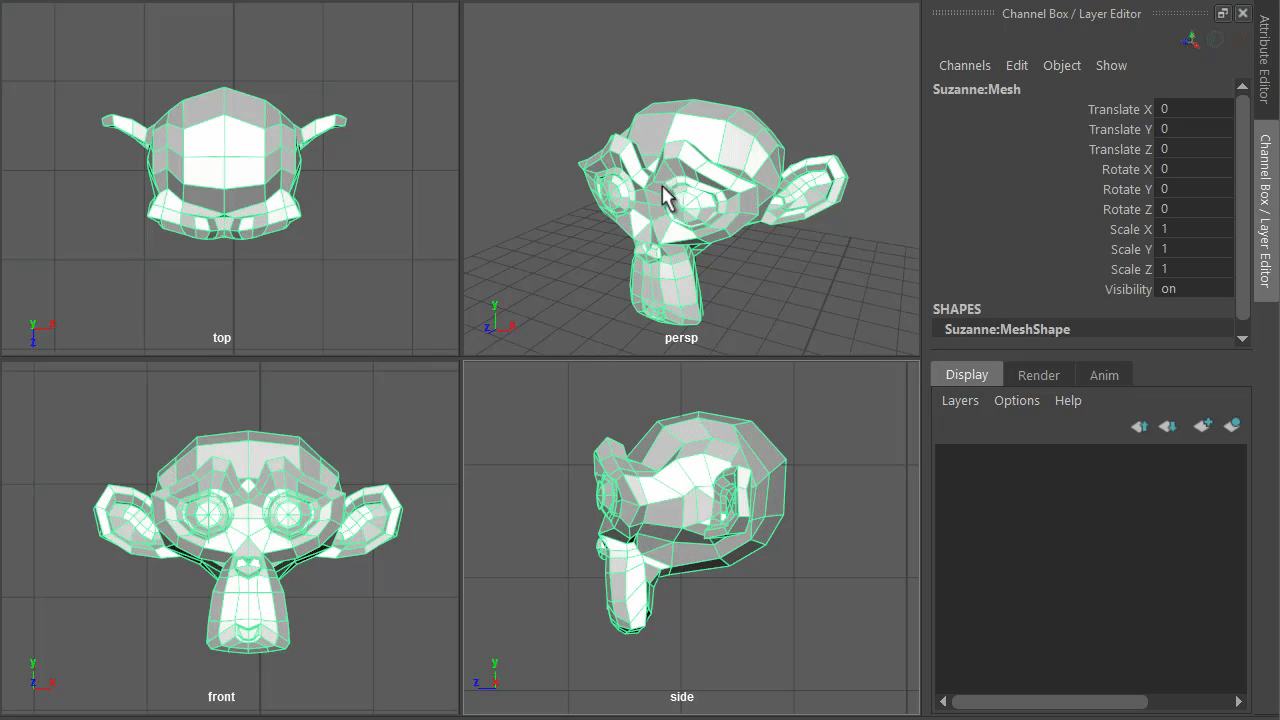Switch to the Render layer tab
Screen dimensions: 1280x720
[1039, 375]
